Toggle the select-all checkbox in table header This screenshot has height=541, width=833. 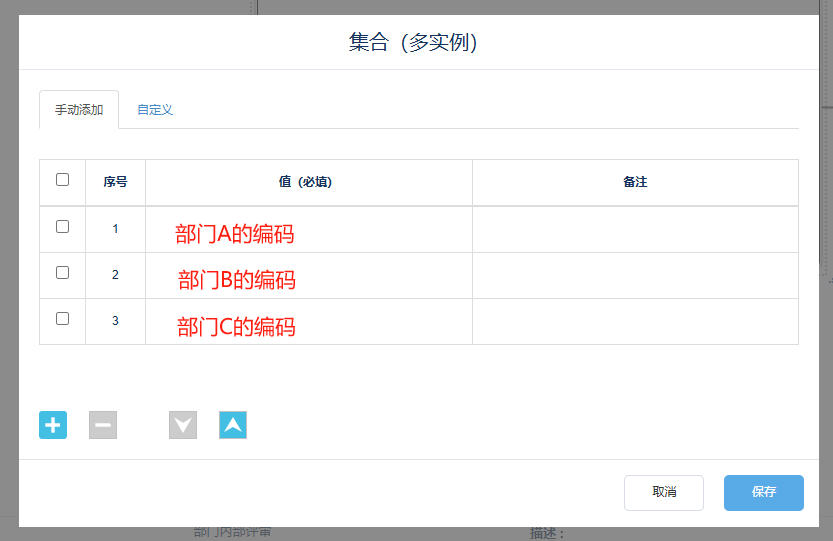coord(63,180)
